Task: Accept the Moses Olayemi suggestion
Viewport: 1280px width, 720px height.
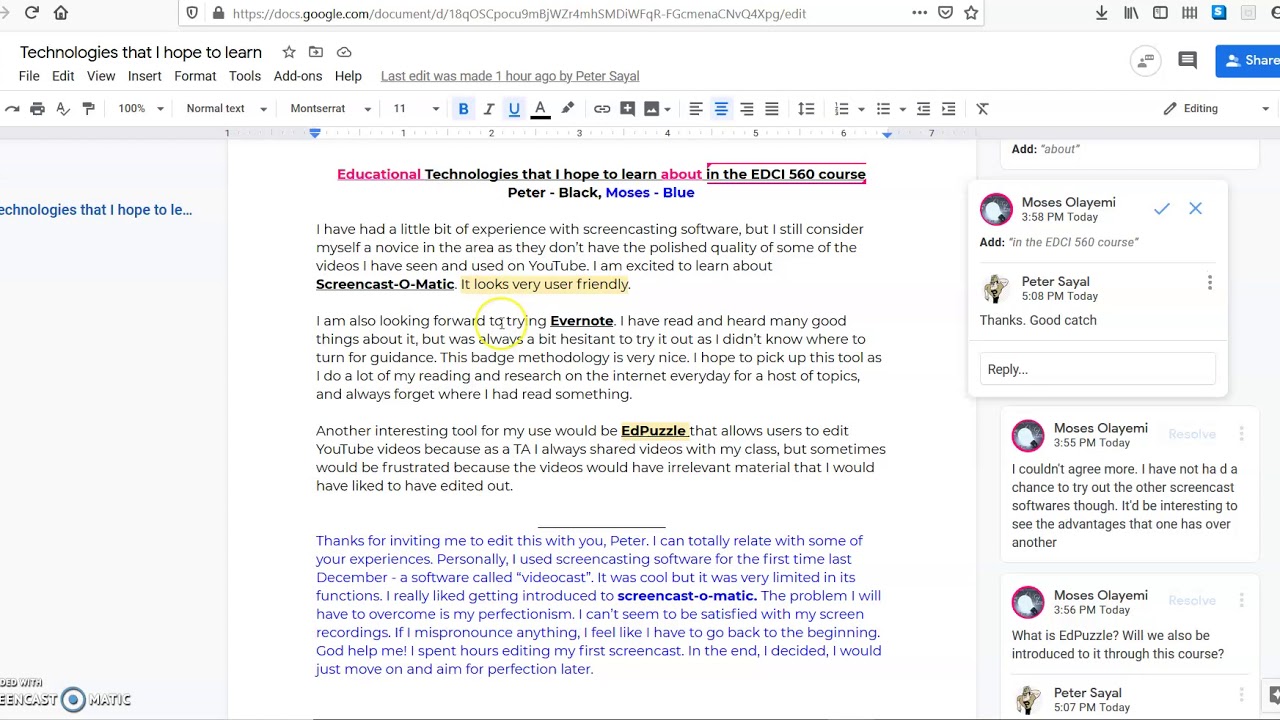Action: tap(1161, 209)
